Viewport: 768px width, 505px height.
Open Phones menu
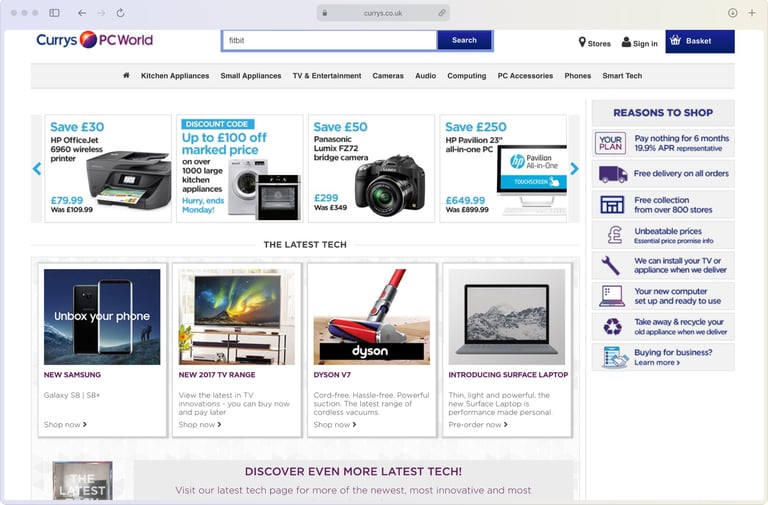(x=577, y=76)
